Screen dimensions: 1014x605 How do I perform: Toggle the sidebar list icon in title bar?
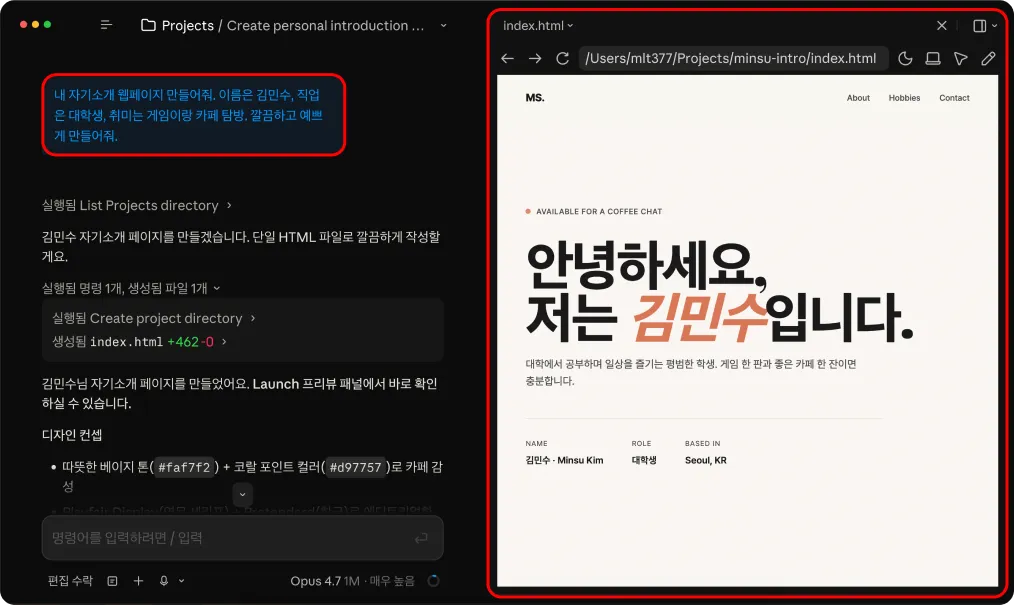pos(107,25)
